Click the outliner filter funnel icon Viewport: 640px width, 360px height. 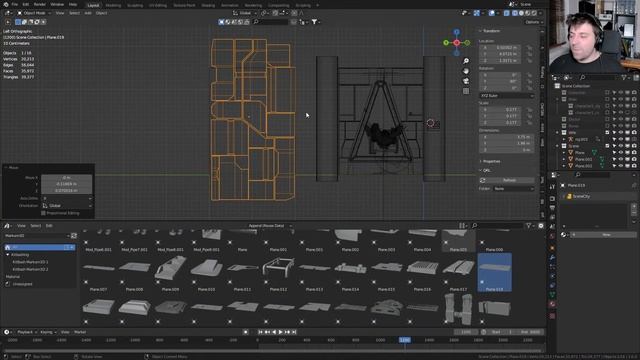coord(624,78)
